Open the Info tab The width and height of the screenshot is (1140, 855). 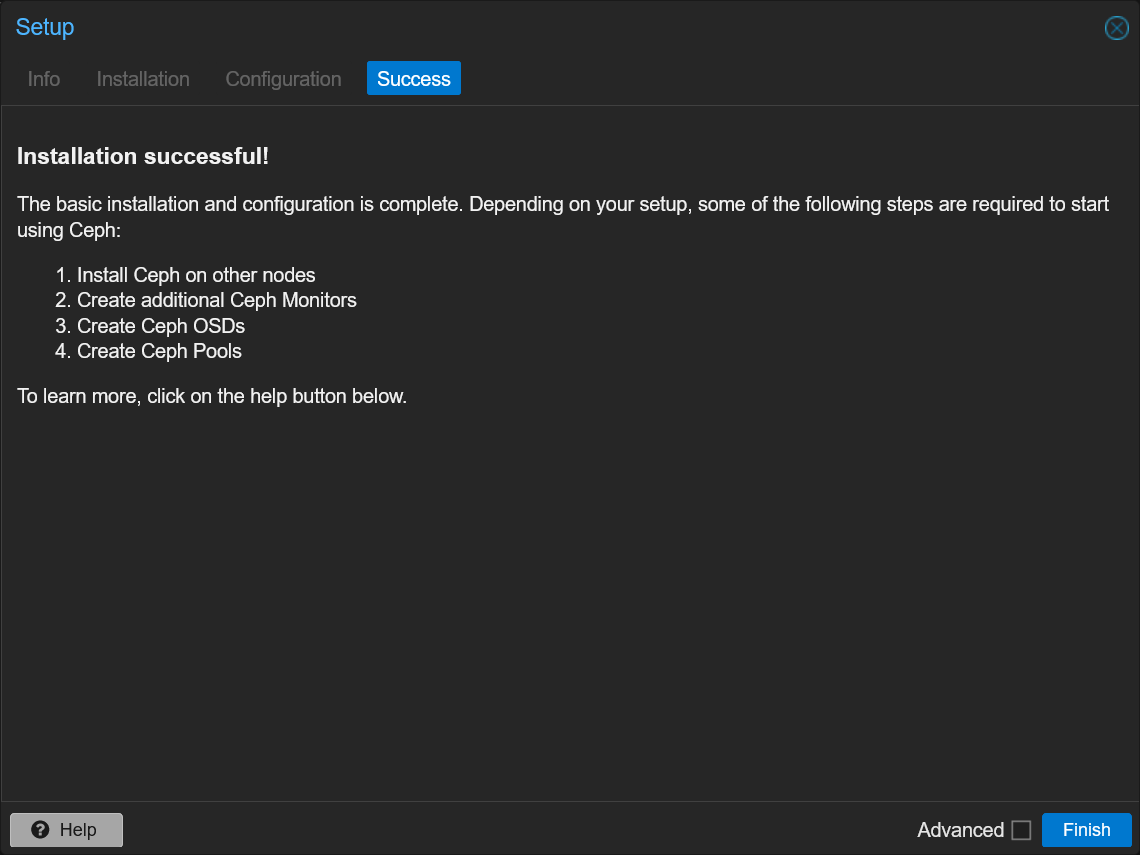44,79
